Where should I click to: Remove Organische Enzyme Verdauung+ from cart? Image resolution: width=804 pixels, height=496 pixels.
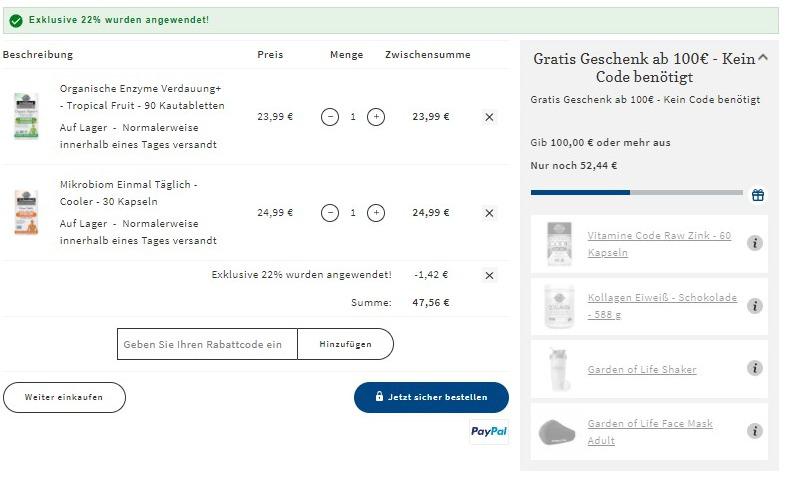tap(489, 117)
